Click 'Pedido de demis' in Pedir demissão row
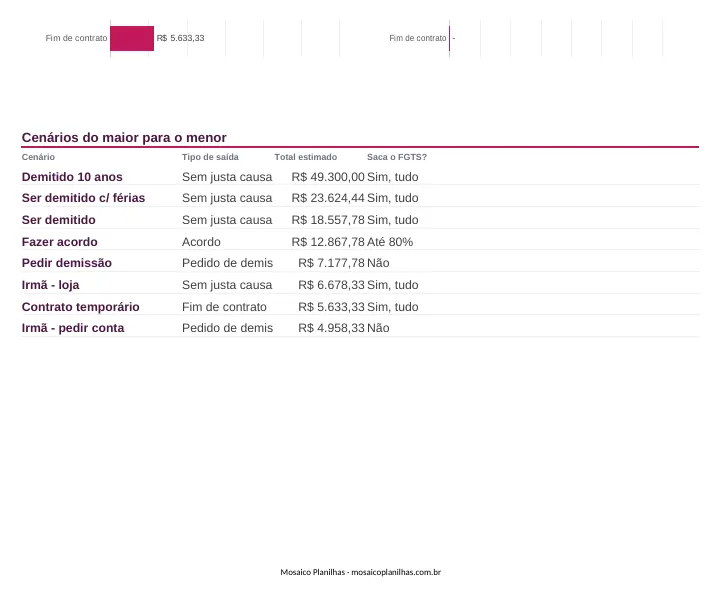The height and width of the screenshot is (597, 719). [x=227, y=263]
